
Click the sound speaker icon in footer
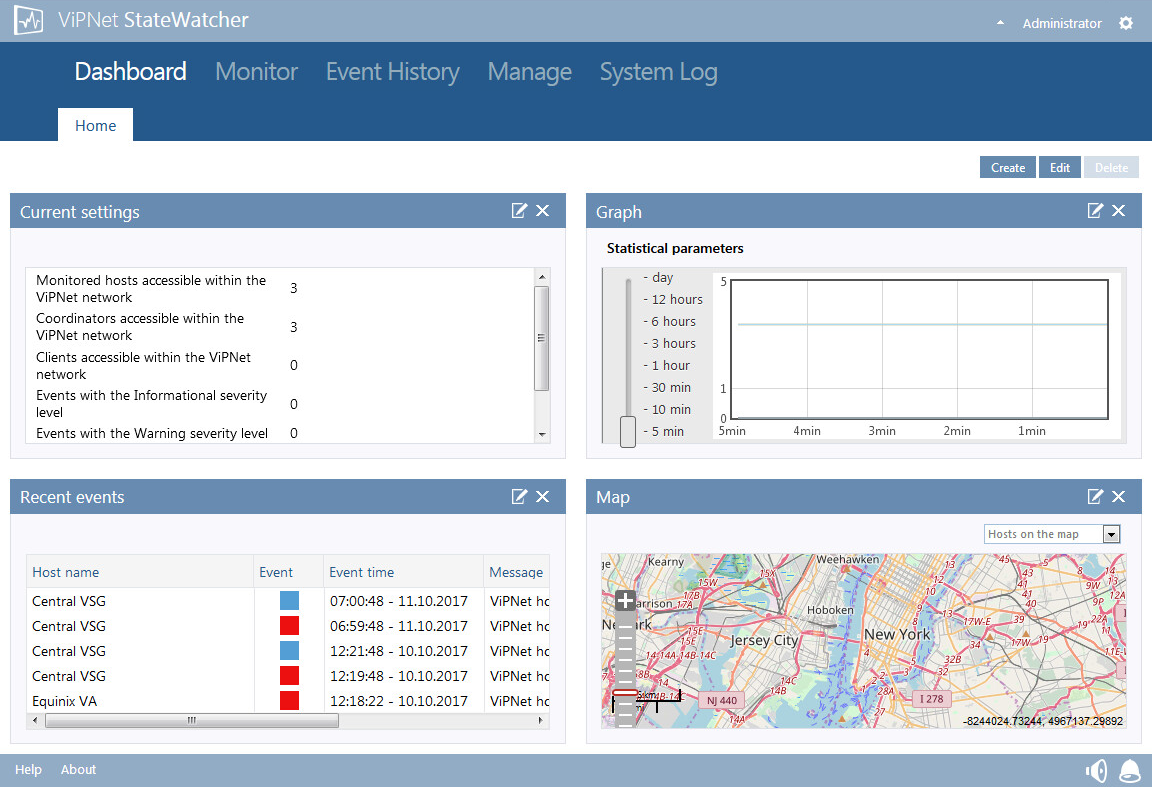click(1096, 770)
